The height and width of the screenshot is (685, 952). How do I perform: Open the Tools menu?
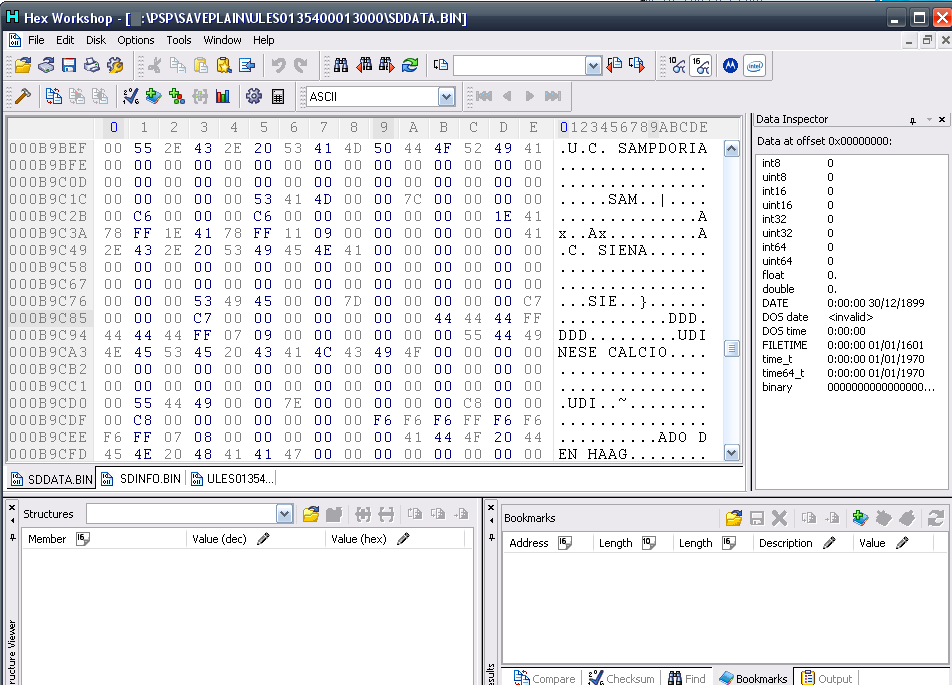(x=178, y=40)
